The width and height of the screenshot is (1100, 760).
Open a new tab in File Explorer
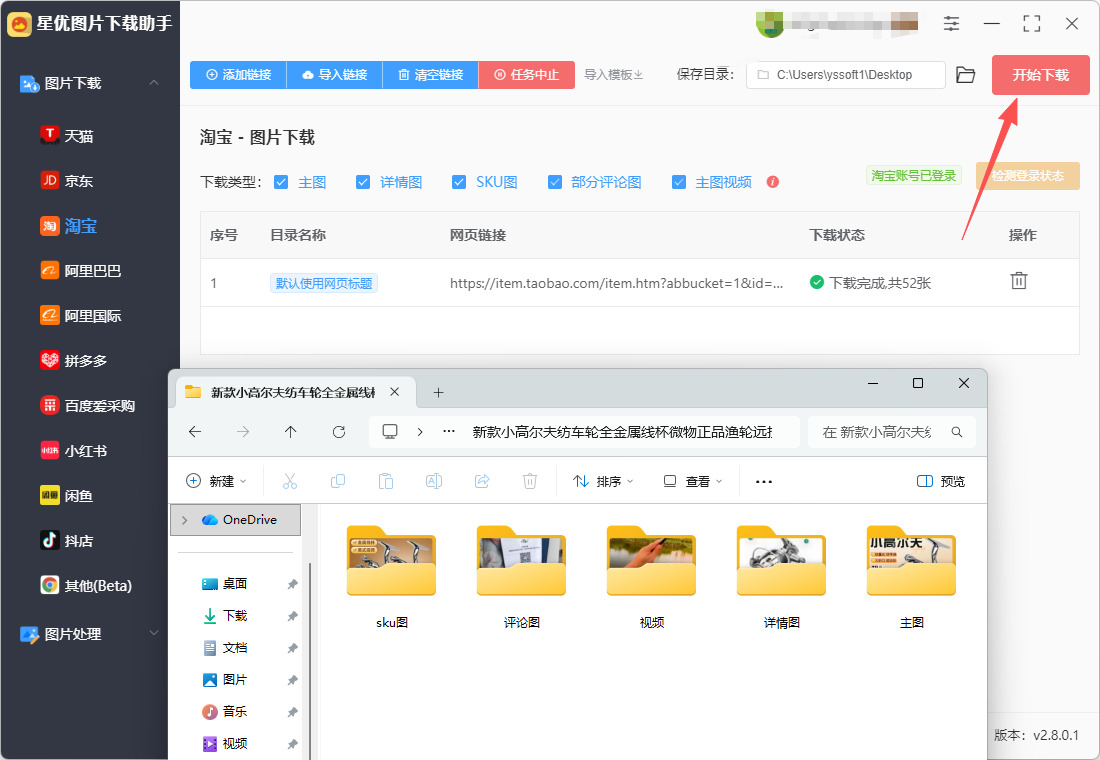pos(438,392)
